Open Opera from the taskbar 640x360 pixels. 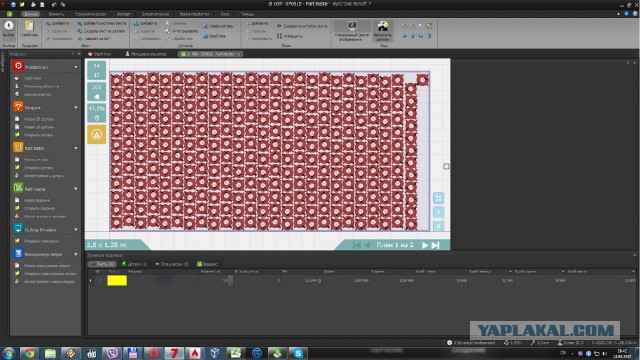(x=153, y=353)
